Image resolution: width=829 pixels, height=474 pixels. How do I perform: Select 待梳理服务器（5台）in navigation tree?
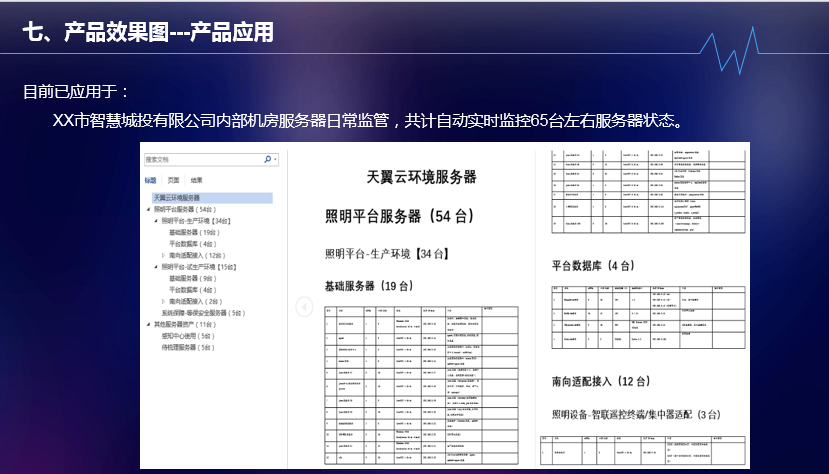click(188, 348)
